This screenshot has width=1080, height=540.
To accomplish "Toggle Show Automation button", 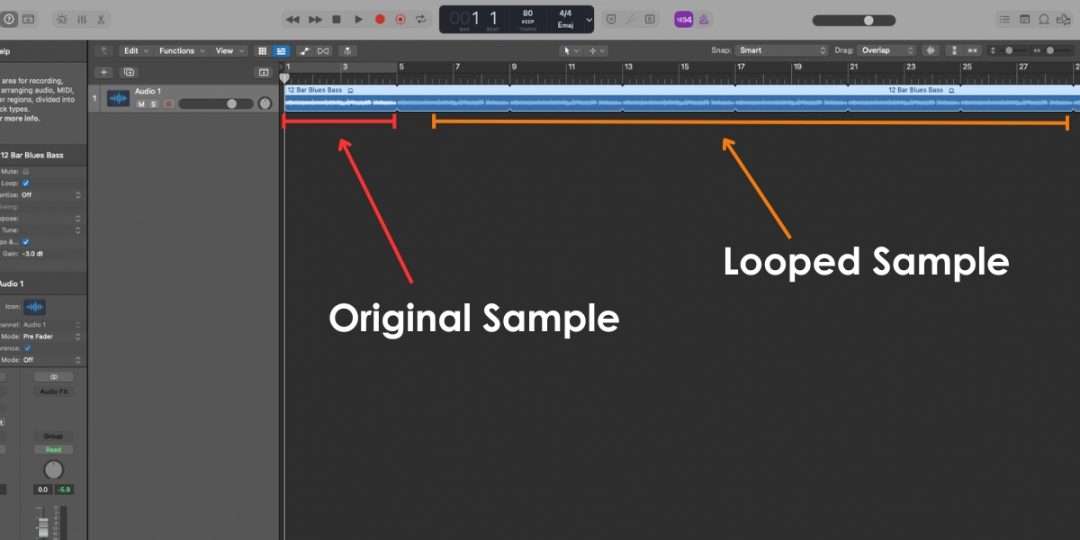I will [304, 50].
